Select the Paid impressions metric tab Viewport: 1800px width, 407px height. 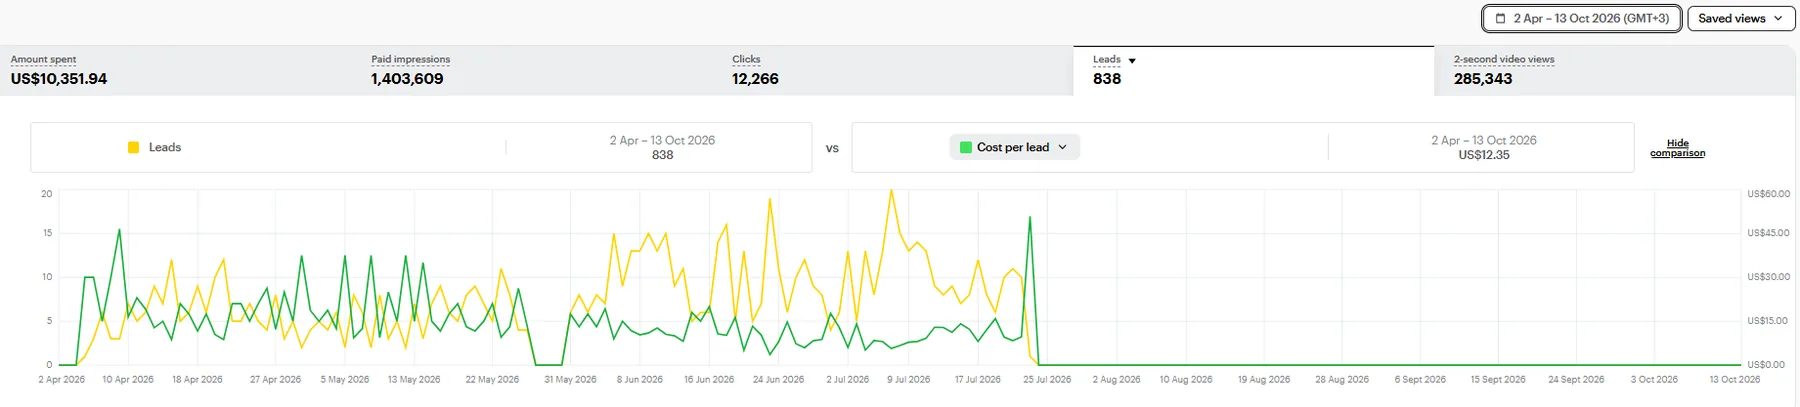tap(541, 71)
